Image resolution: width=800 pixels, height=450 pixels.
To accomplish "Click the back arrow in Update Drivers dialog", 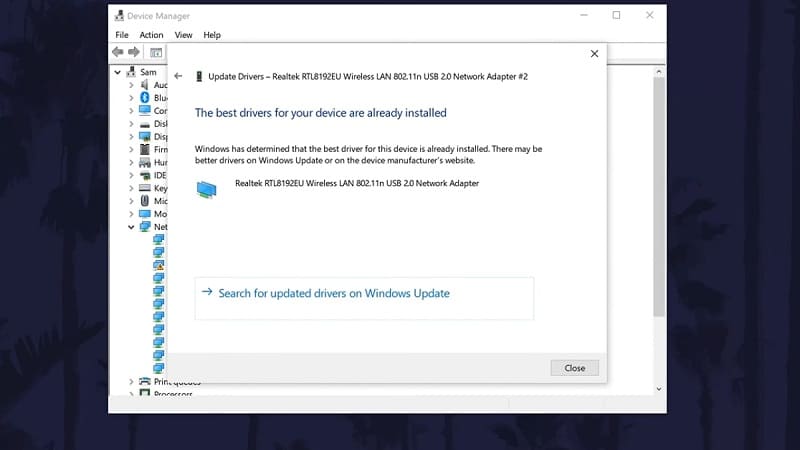I will pos(178,76).
